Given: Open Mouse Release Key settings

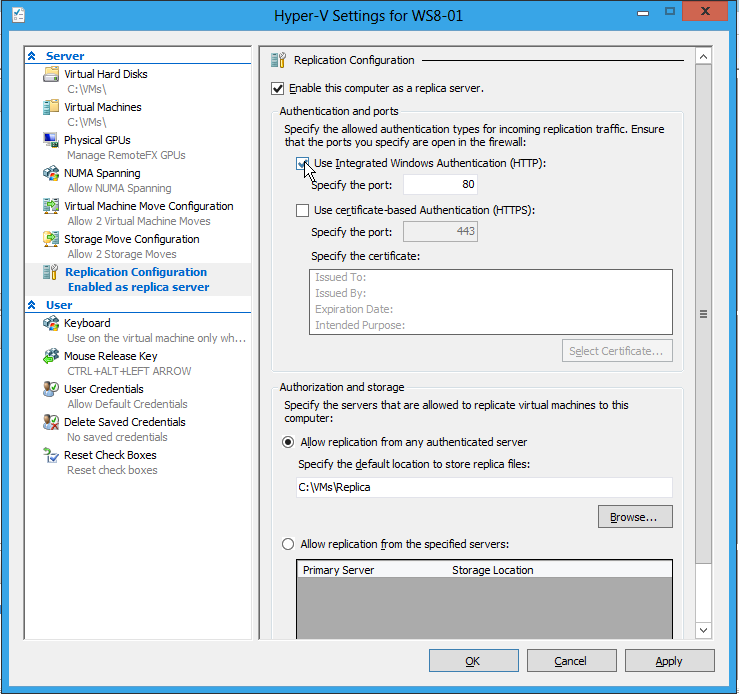Looking at the screenshot, I should click(x=111, y=356).
